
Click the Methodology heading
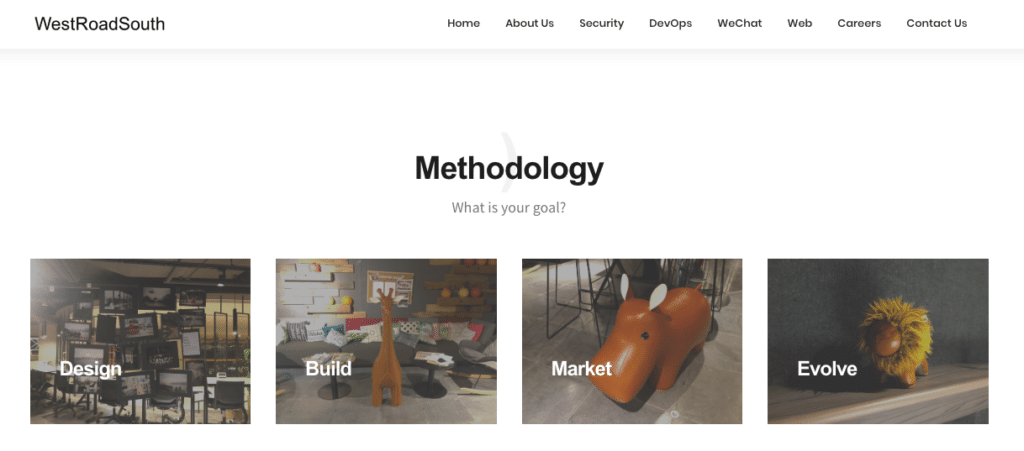pos(509,168)
